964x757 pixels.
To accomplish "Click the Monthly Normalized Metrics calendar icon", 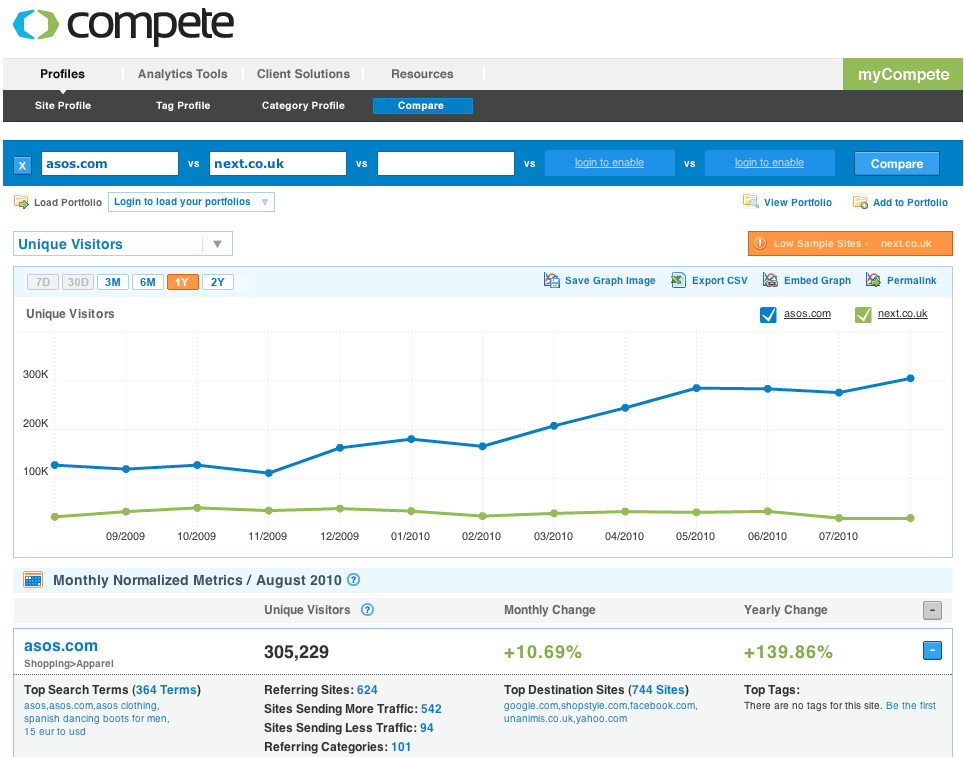I will 33,580.
